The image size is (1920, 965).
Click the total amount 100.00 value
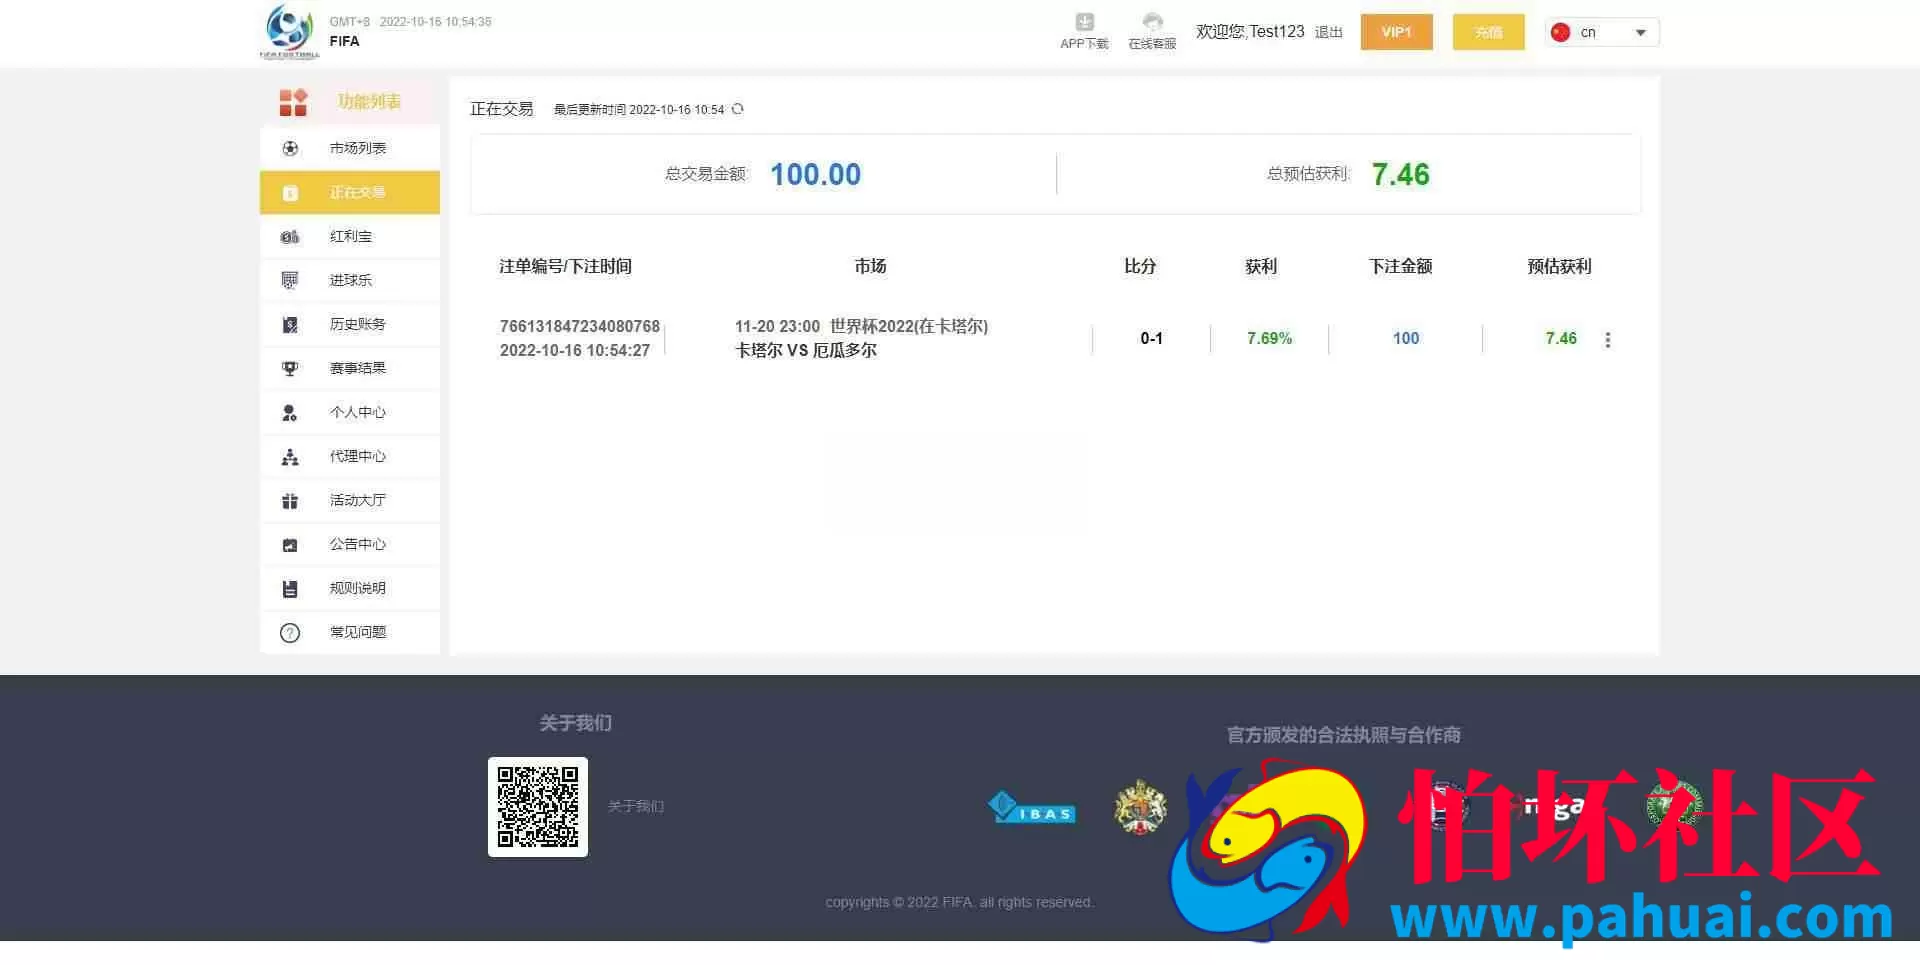click(815, 174)
